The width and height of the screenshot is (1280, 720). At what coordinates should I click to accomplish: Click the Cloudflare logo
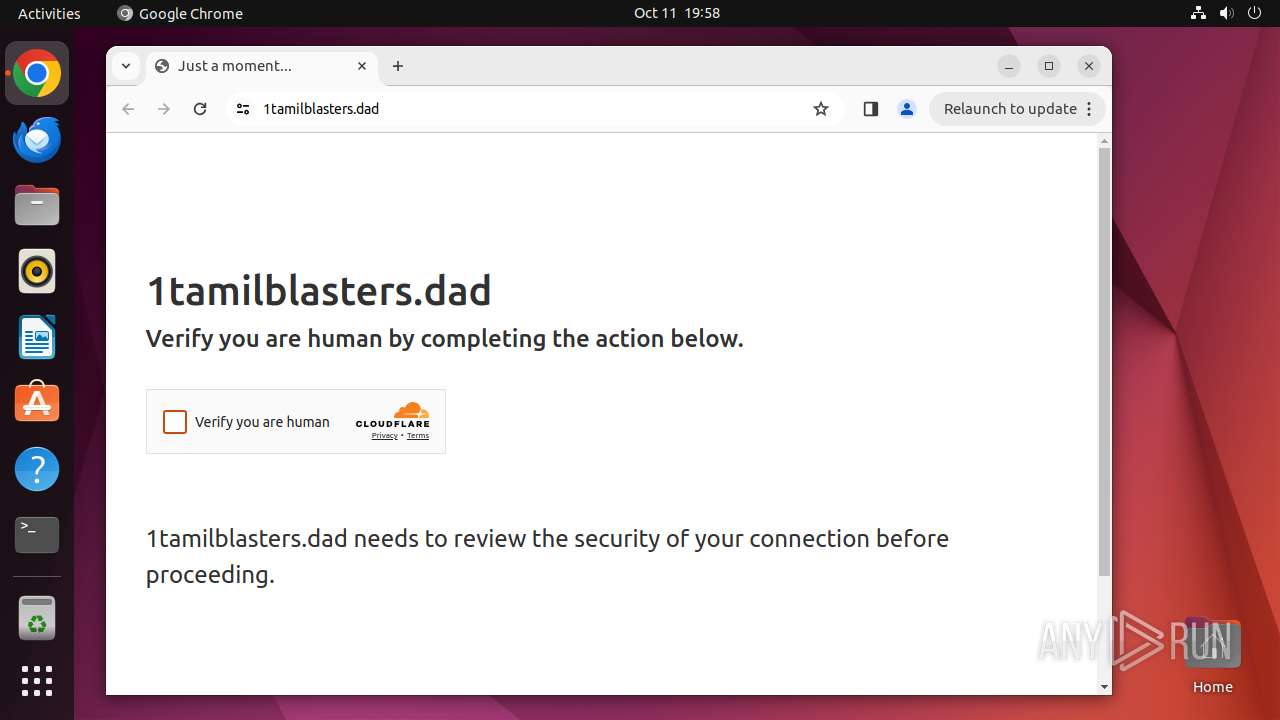pyautogui.click(x=393, y=415)
